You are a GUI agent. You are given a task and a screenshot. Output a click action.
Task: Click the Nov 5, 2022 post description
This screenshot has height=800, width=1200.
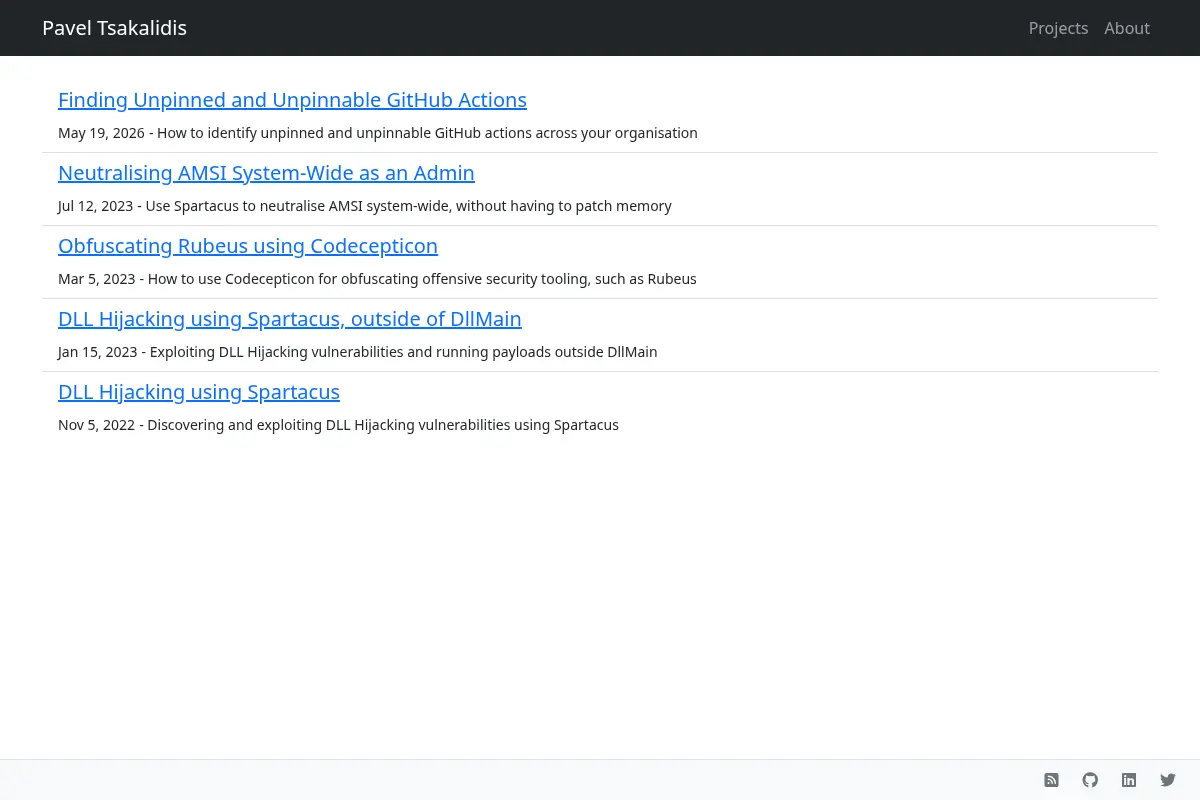click(x=338, y=425)
